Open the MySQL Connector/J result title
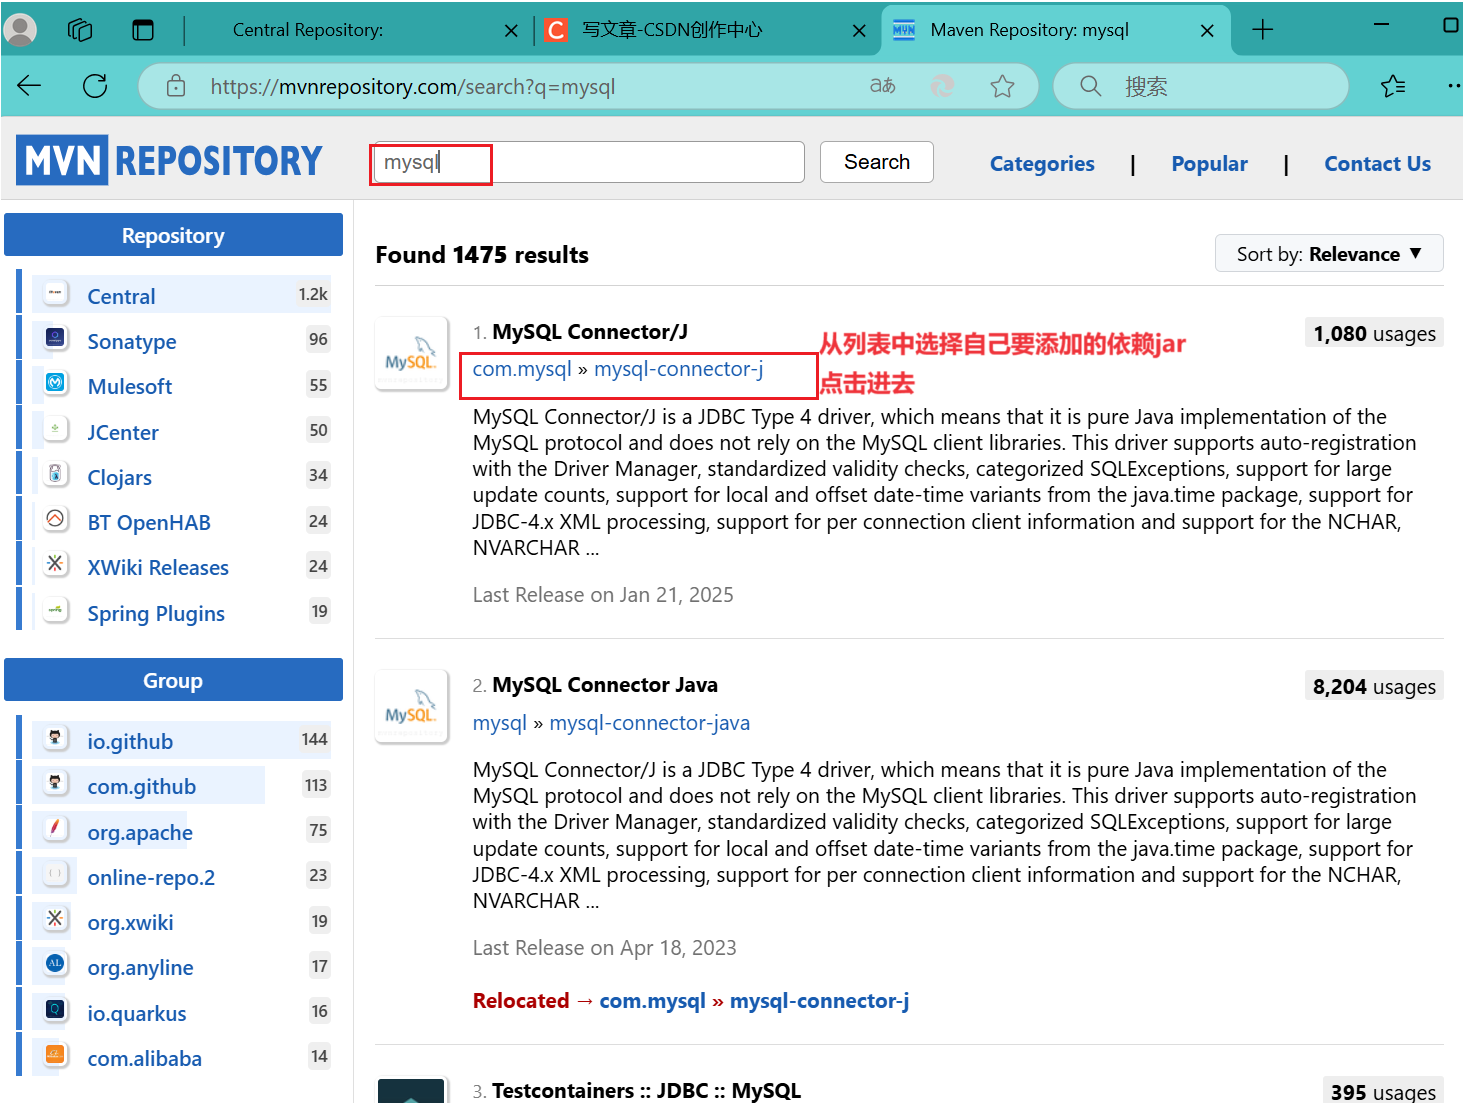 tap(590, 331)
